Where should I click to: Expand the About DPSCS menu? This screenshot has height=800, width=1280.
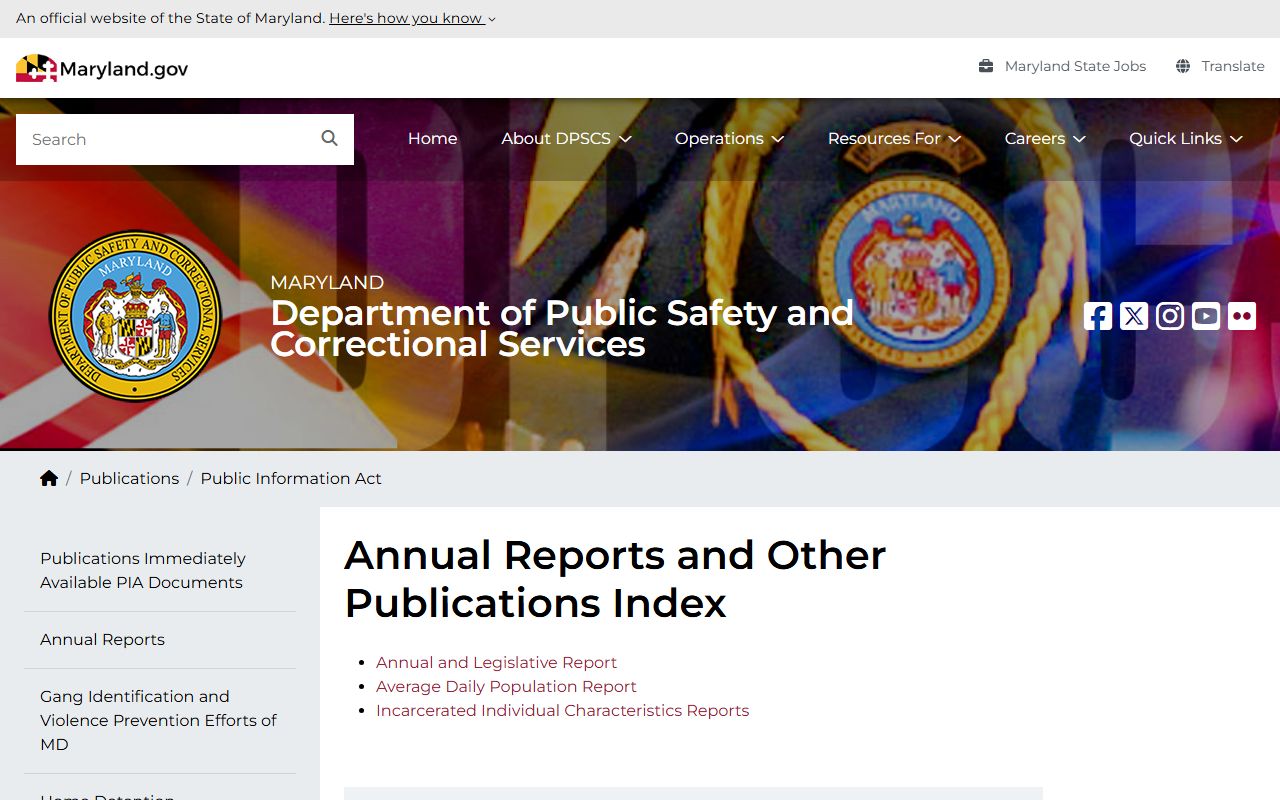pos(566,139)
